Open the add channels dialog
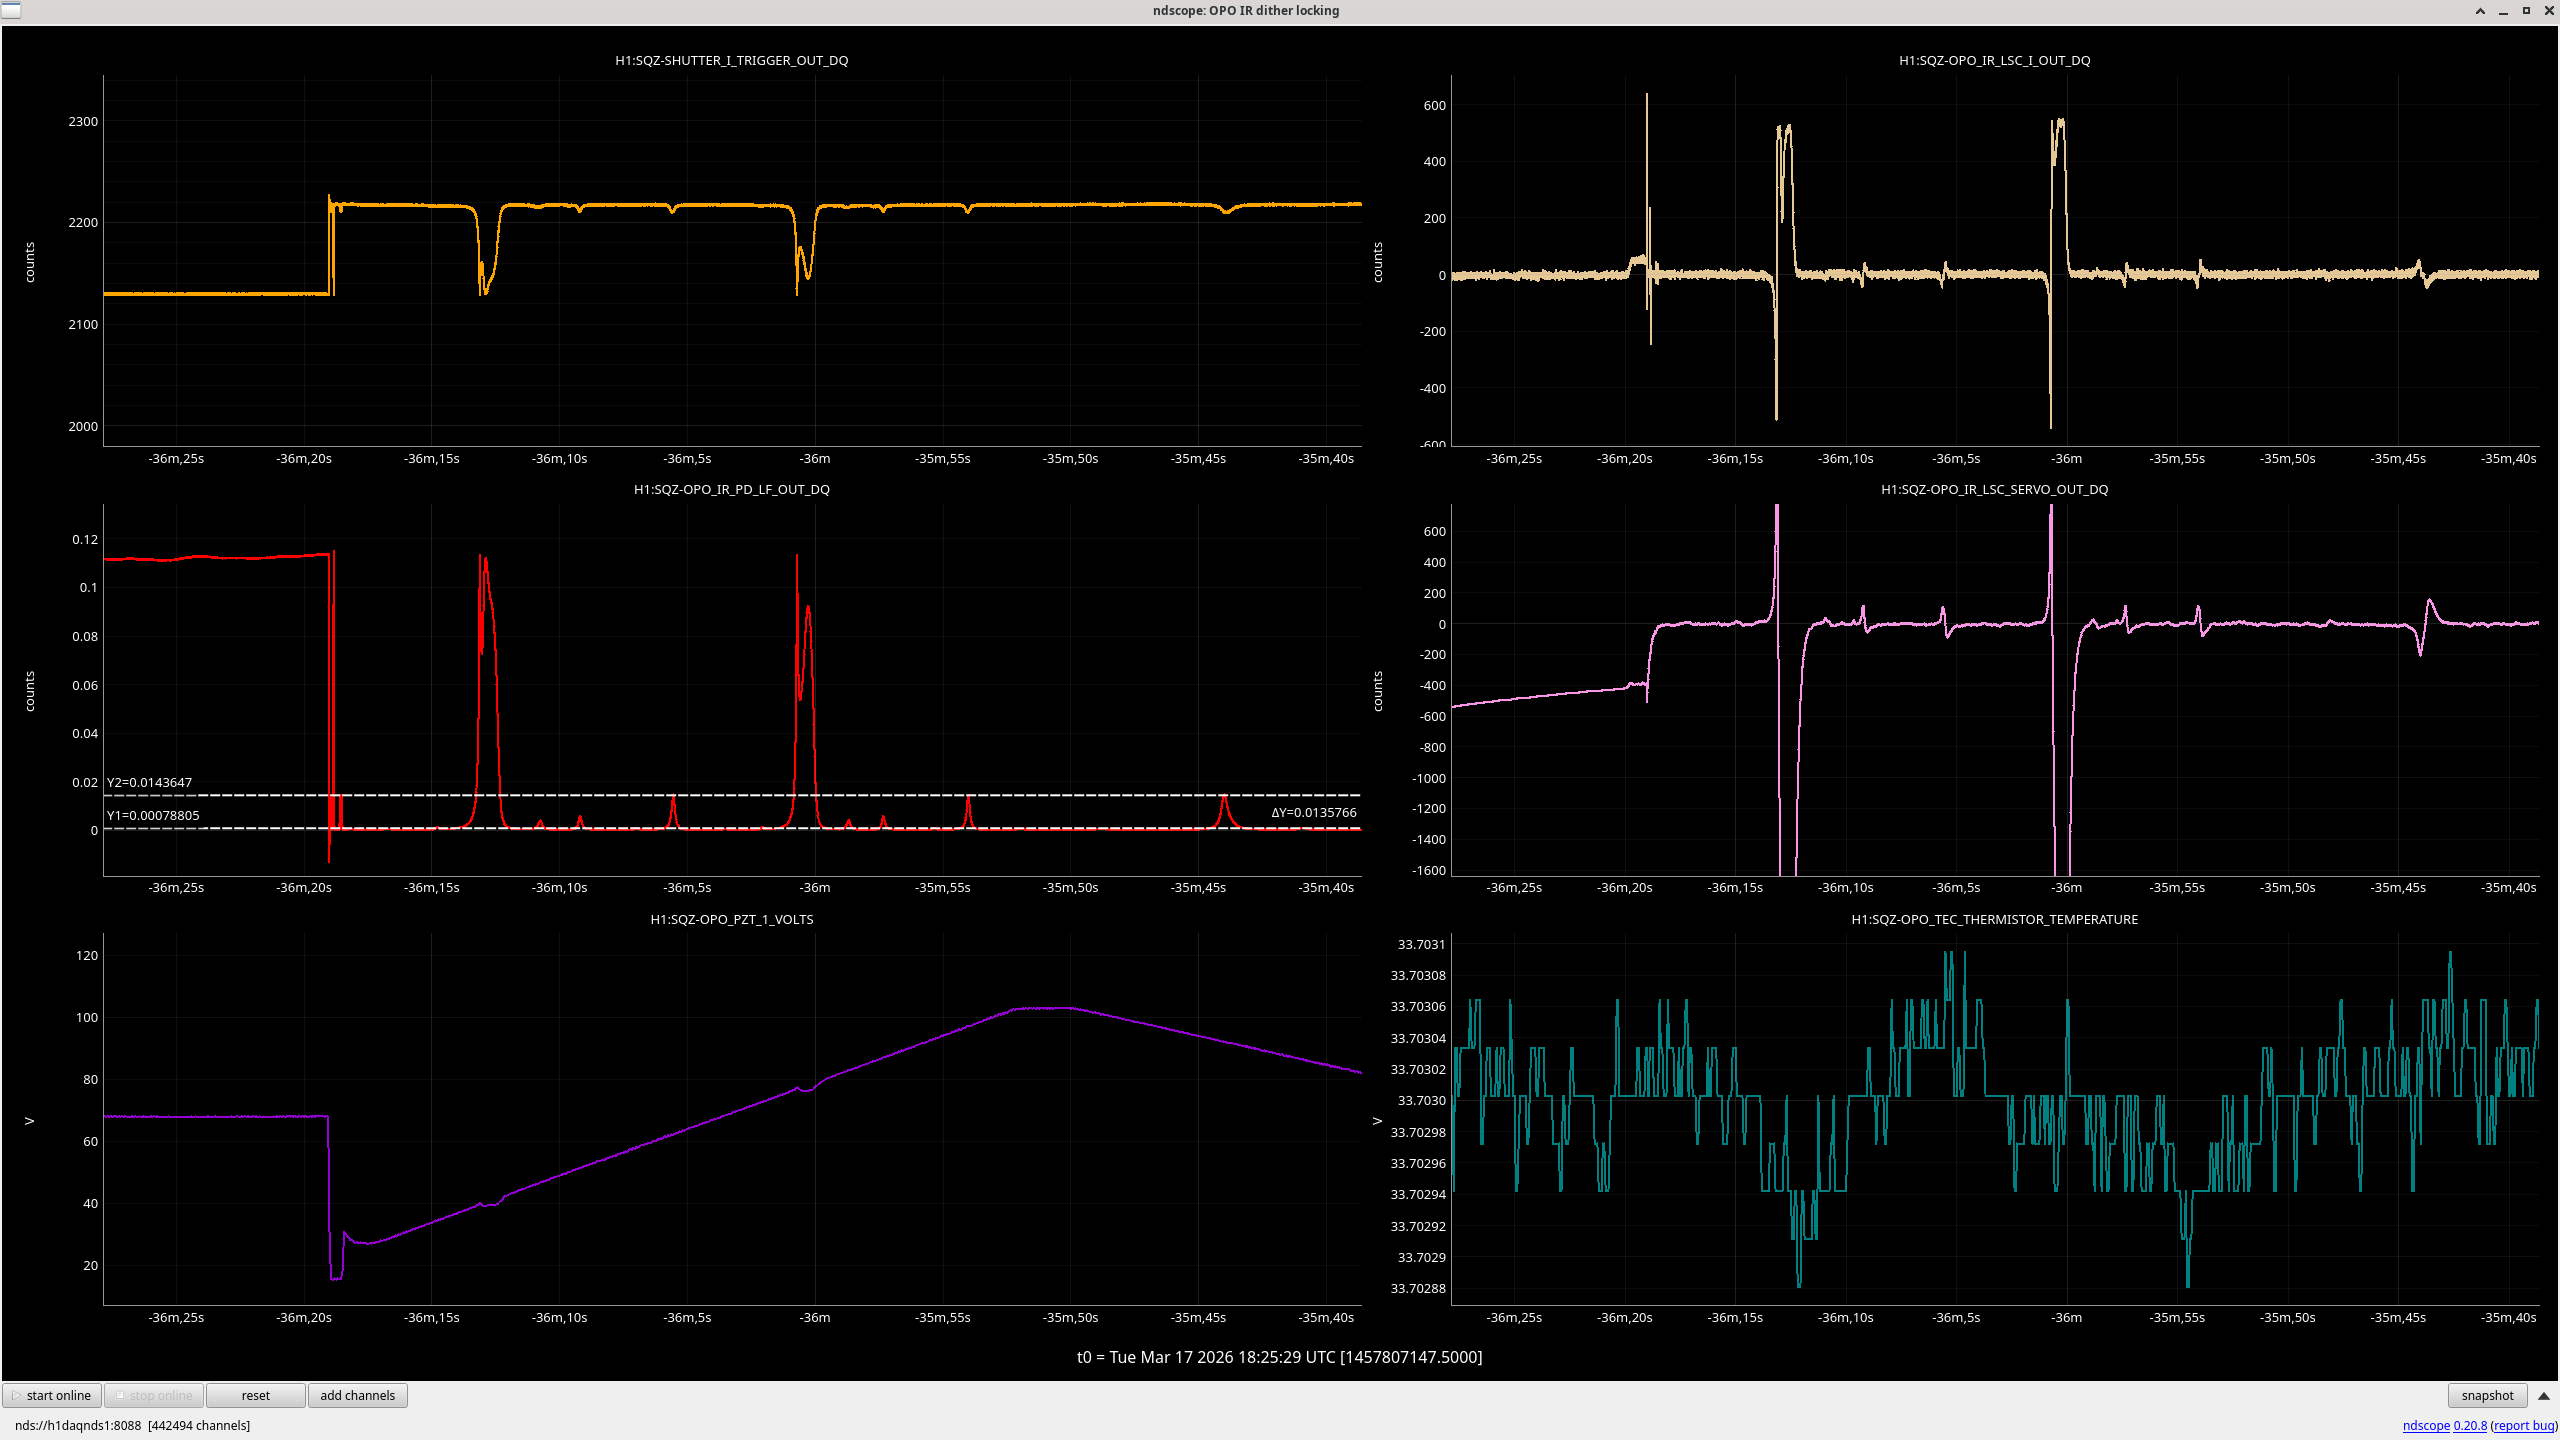Viewport: 2560px width, 1440px height. 357,1395
